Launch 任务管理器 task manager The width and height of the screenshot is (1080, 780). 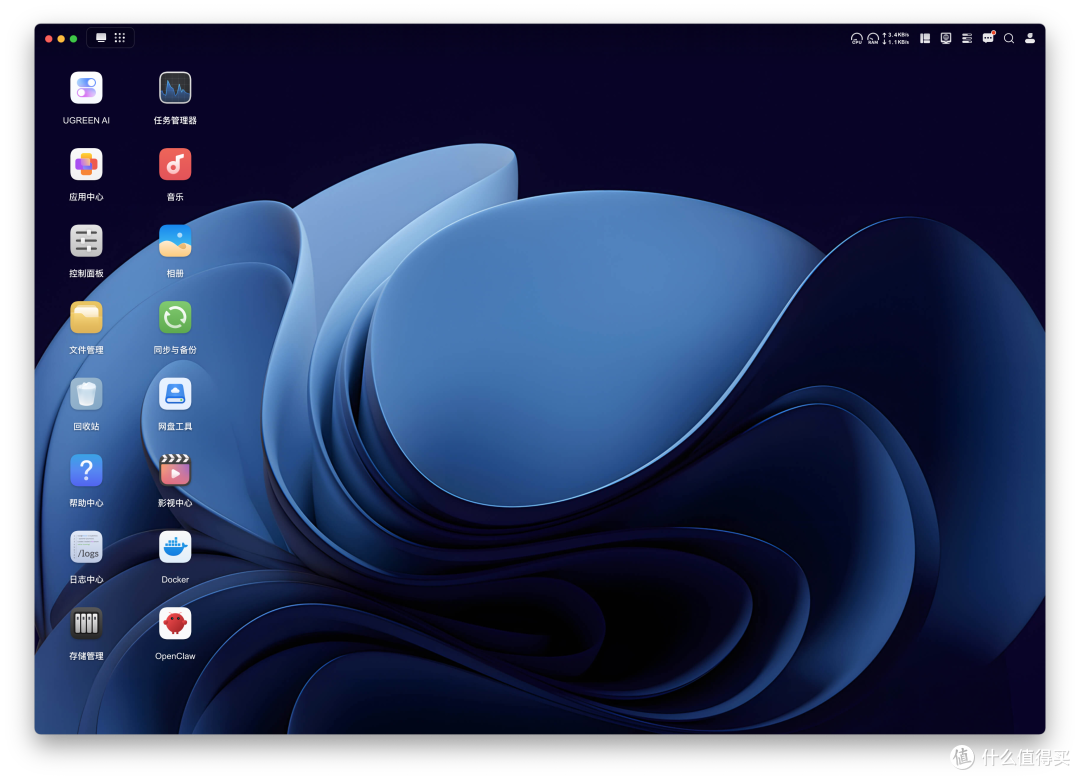click(175, 88)
